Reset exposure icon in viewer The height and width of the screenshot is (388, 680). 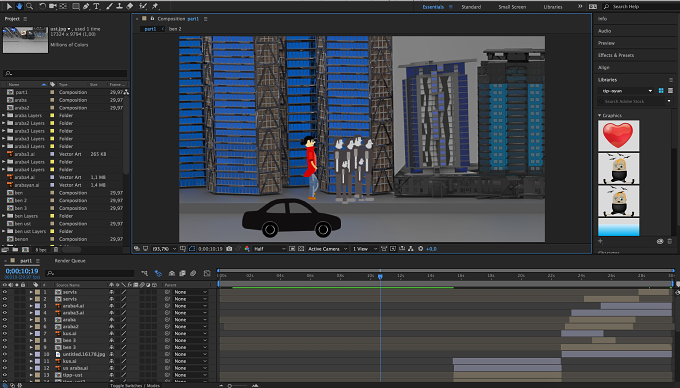pyautogui.click(x=420, y=249)
